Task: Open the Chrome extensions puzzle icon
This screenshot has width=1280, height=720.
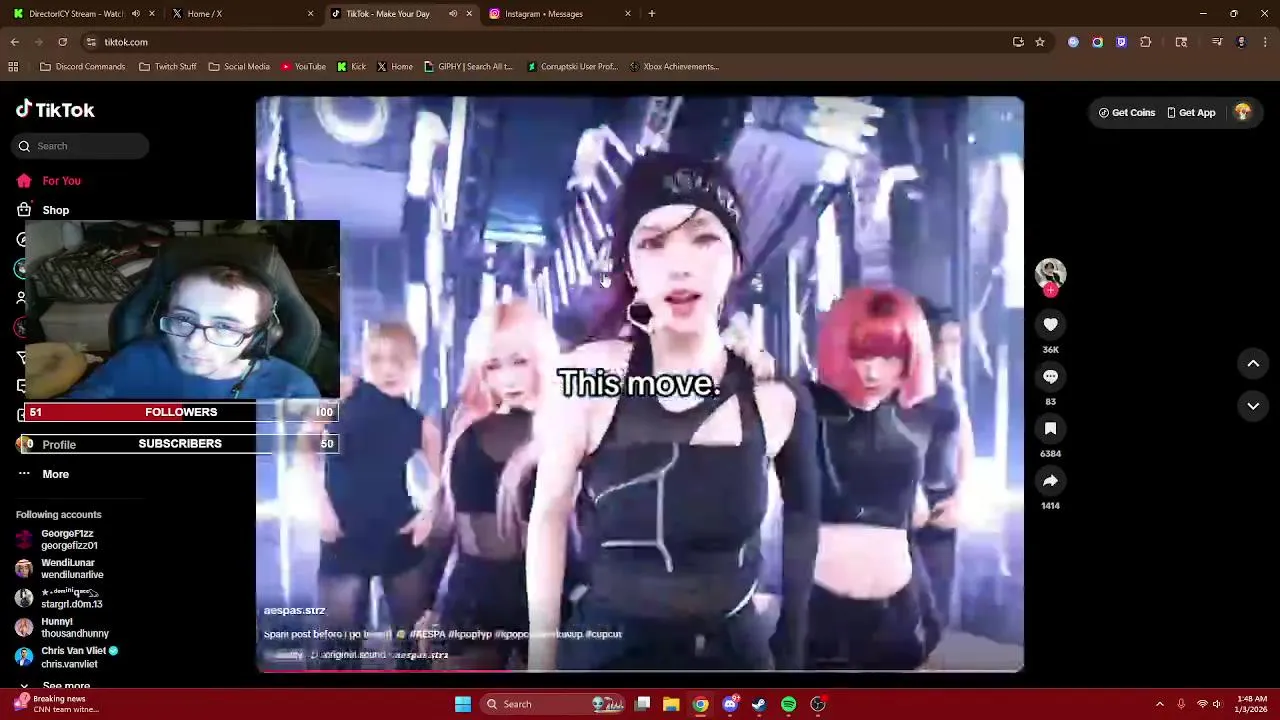Action: pos(1146,42)
